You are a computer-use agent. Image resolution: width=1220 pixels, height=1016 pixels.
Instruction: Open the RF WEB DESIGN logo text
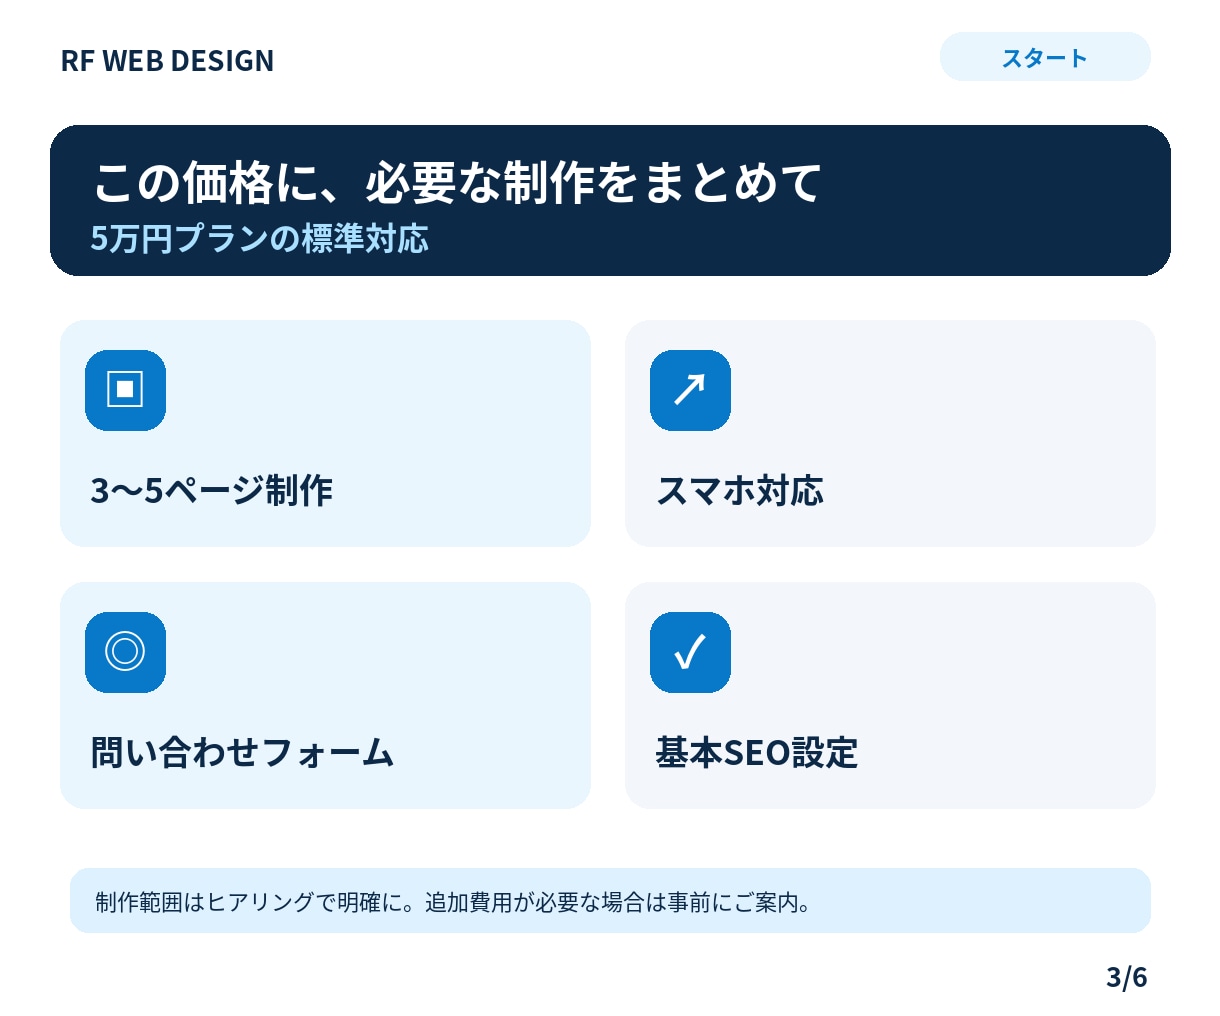[x=167, y=61]
